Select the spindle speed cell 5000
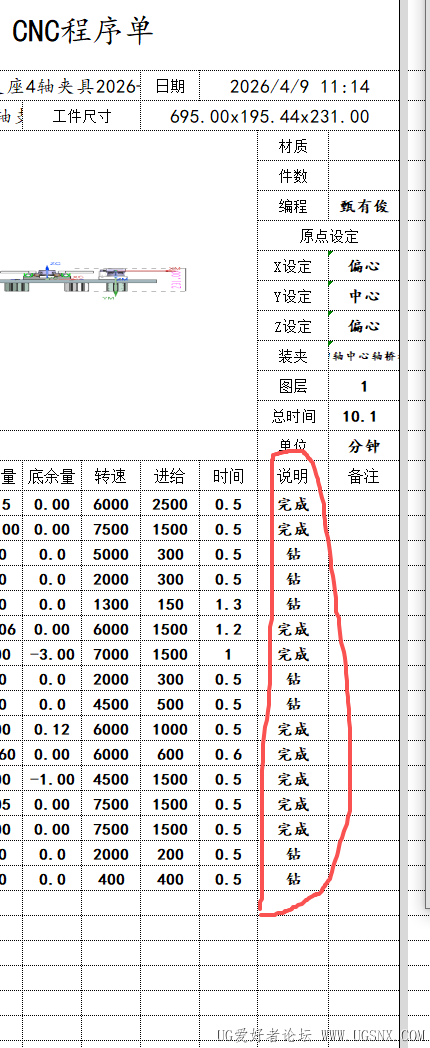This screenshot has height=1048, width=430. point(111,554)
